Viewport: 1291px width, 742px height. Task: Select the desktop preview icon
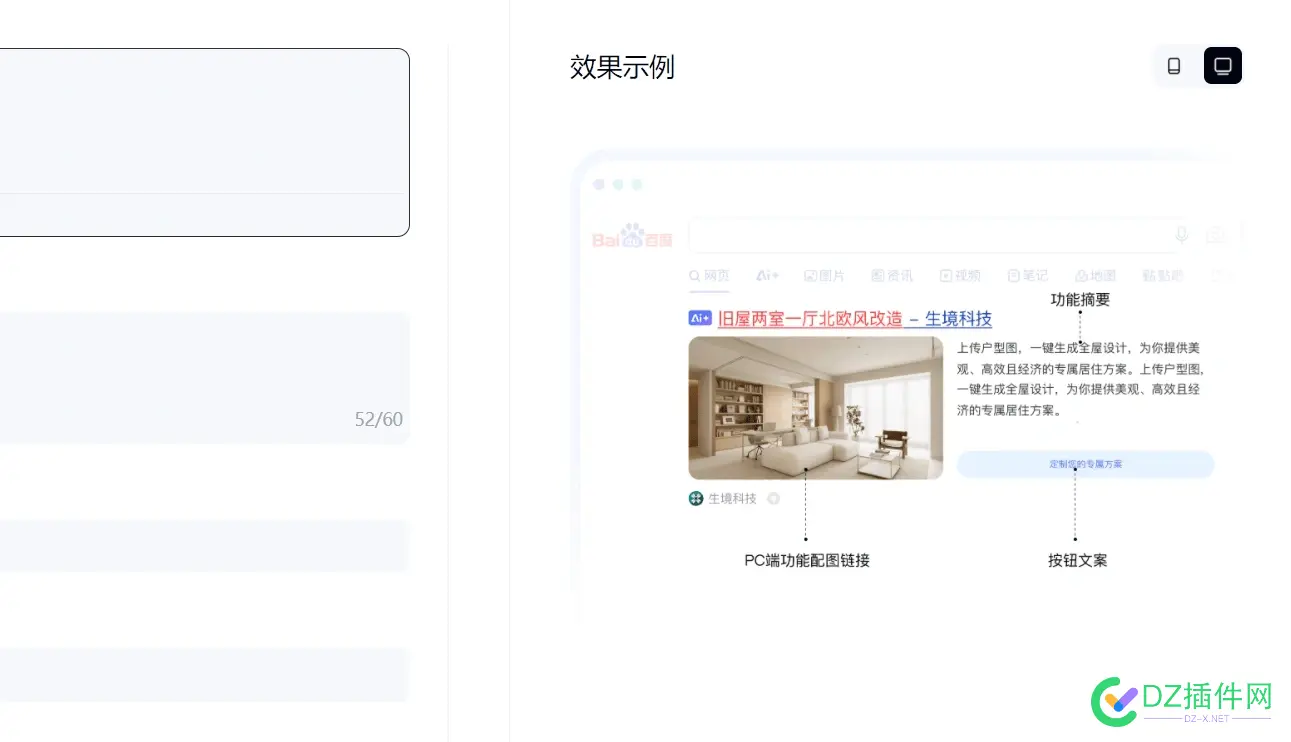click(x=1222, y=65)
